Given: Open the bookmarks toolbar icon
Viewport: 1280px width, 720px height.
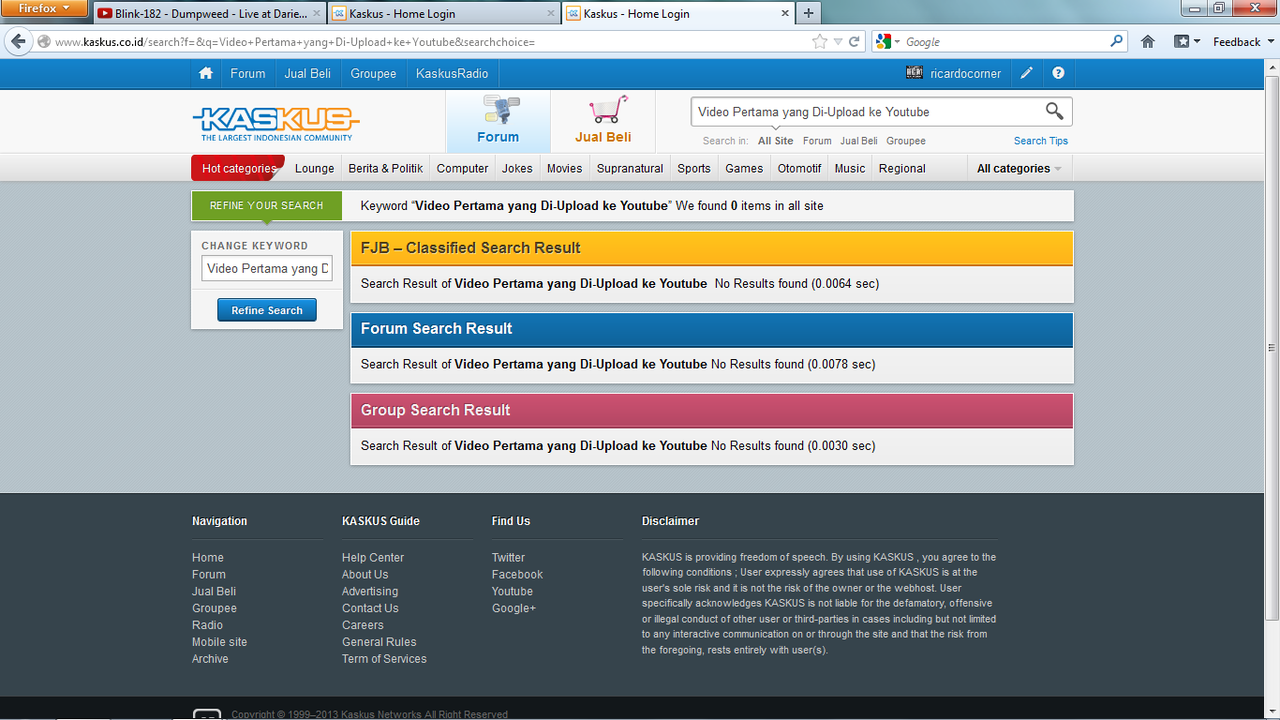Looking at the screenshot, I should pyautogui.click(x=1186, y=42).
